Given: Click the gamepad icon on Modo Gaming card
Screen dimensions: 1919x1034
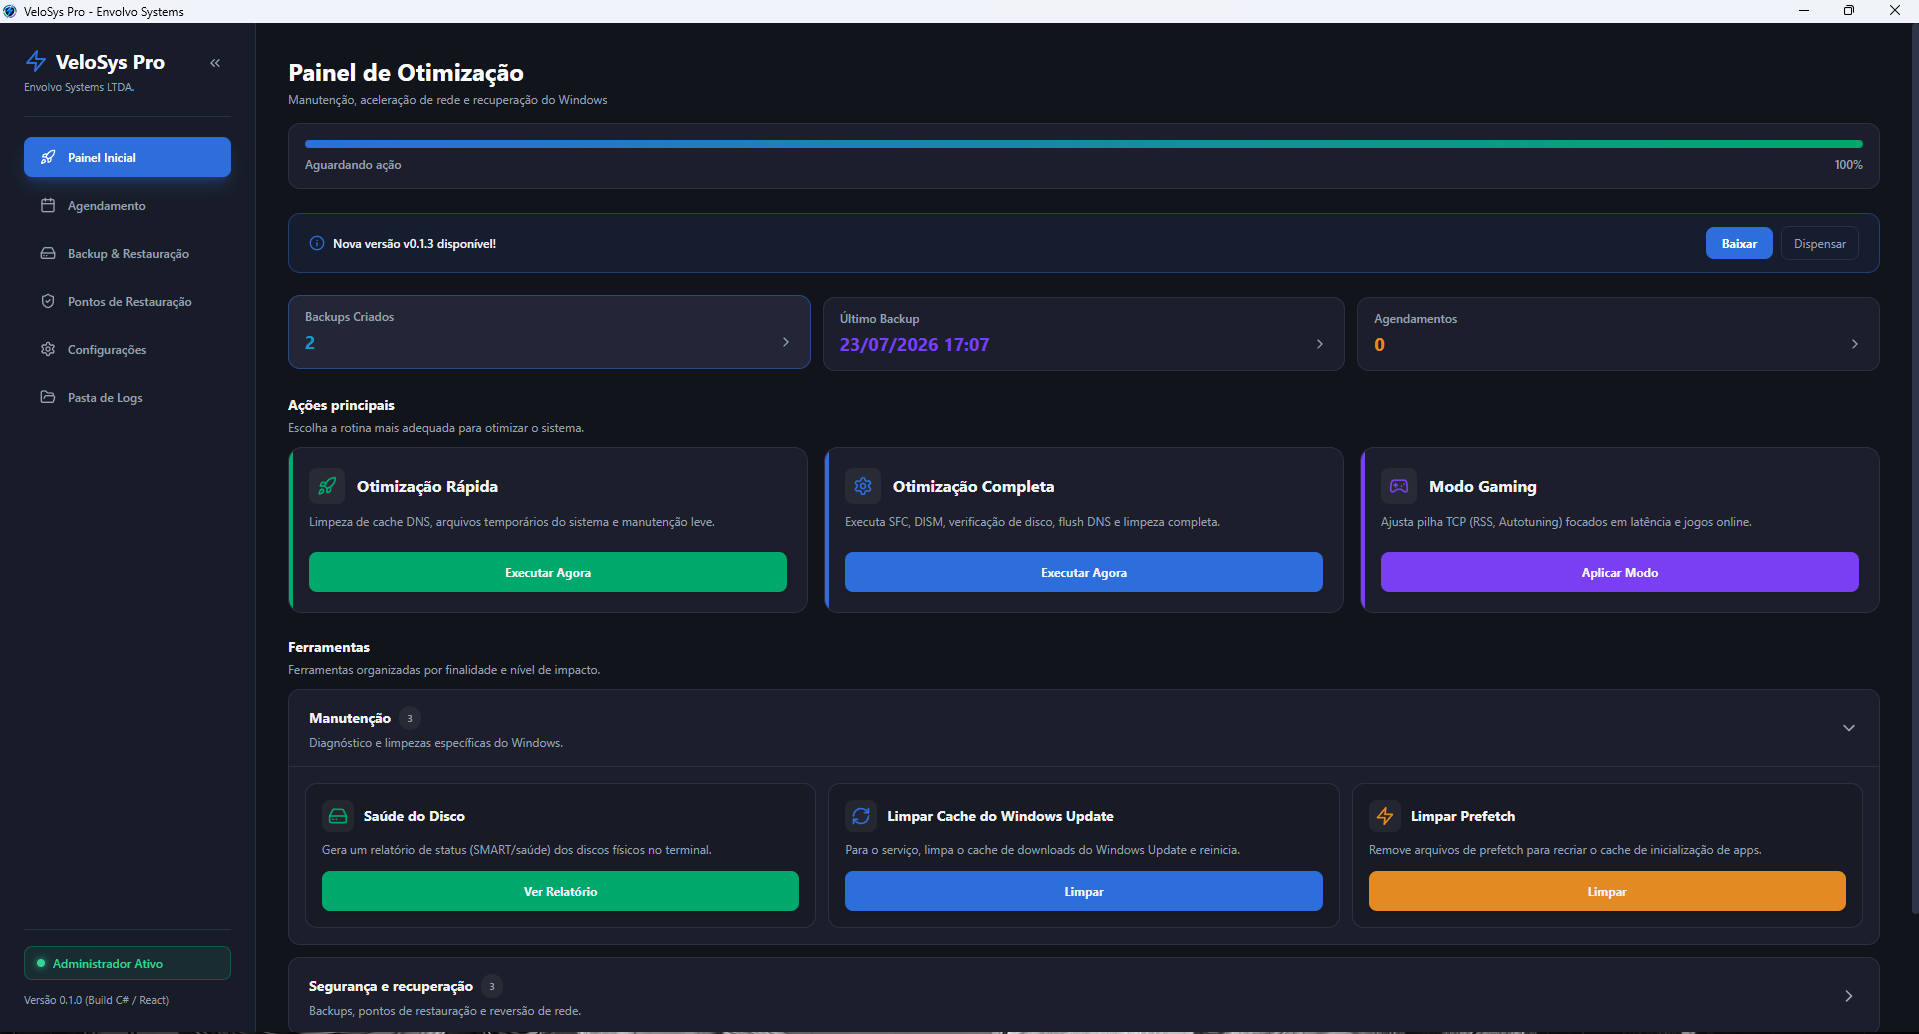Looking at the screenshot, I should 1399,486.
